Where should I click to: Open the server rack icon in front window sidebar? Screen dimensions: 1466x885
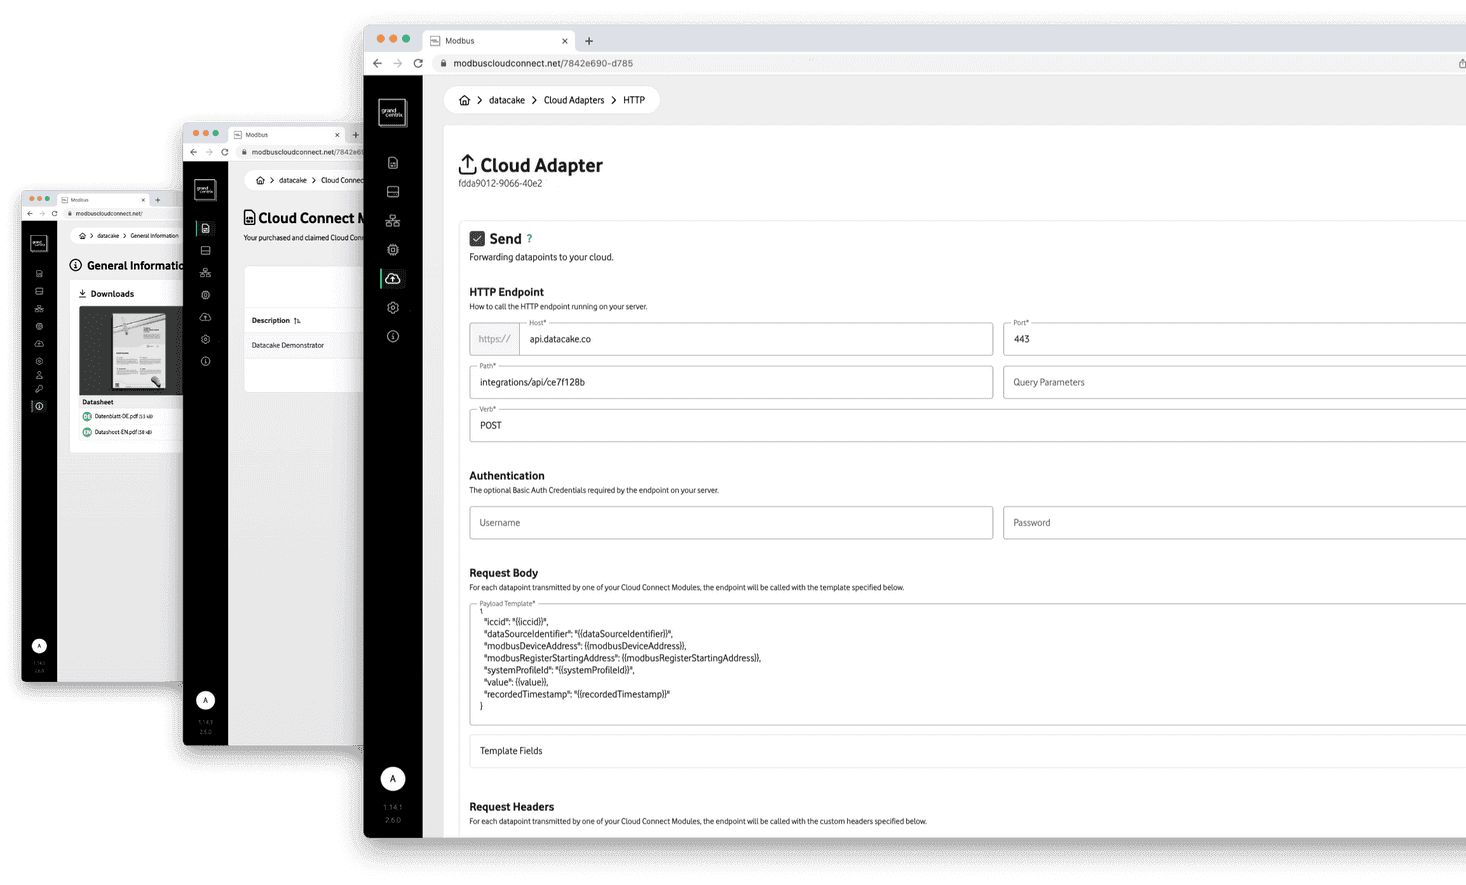[x=393, y=192]
